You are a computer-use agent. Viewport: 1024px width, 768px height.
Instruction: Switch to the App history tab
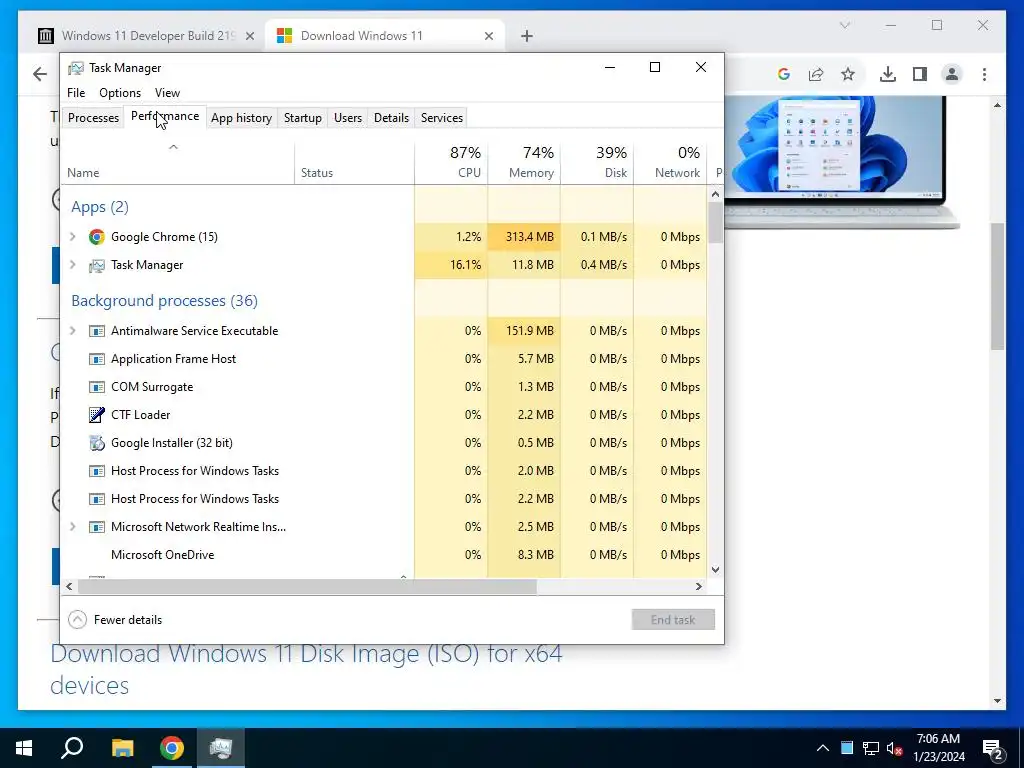click(242, 118)
